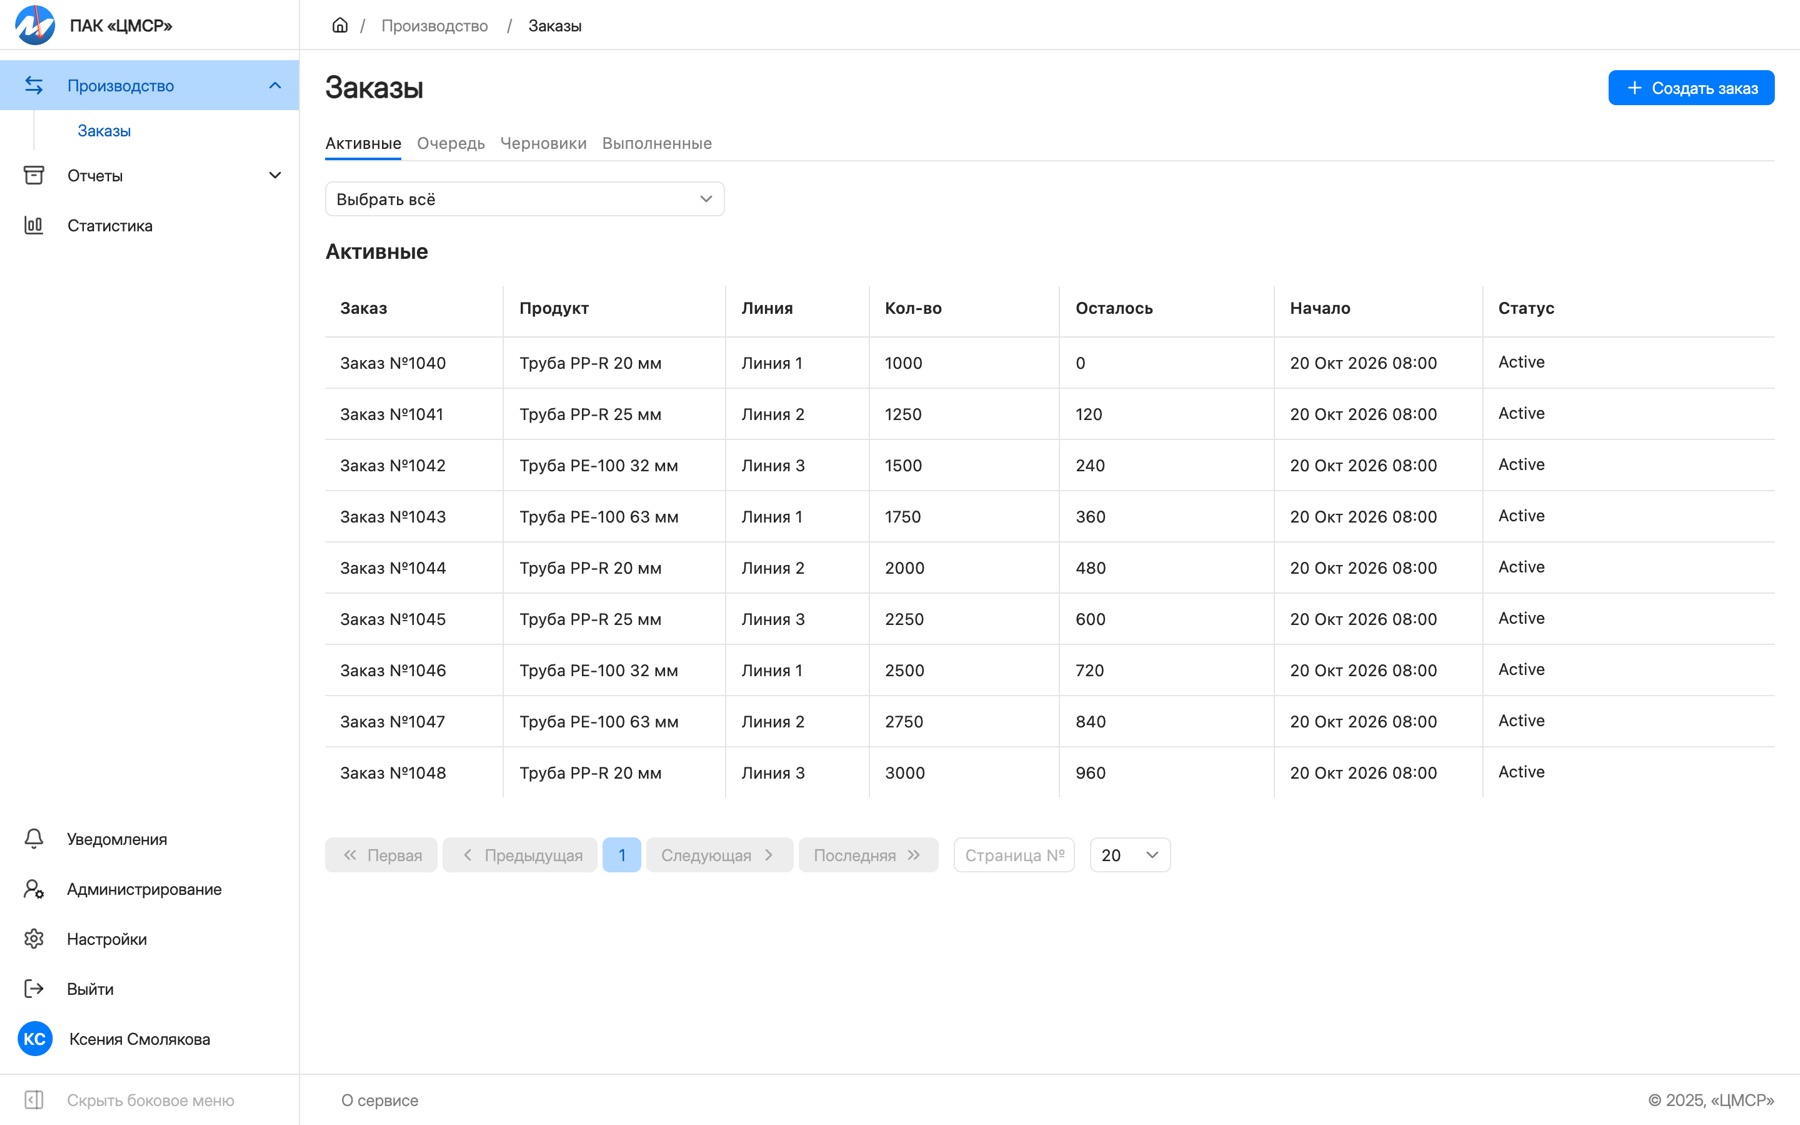Open Настройки gear icon
The height and width of the screenshot is (1125, 1800).
[34, 939]
